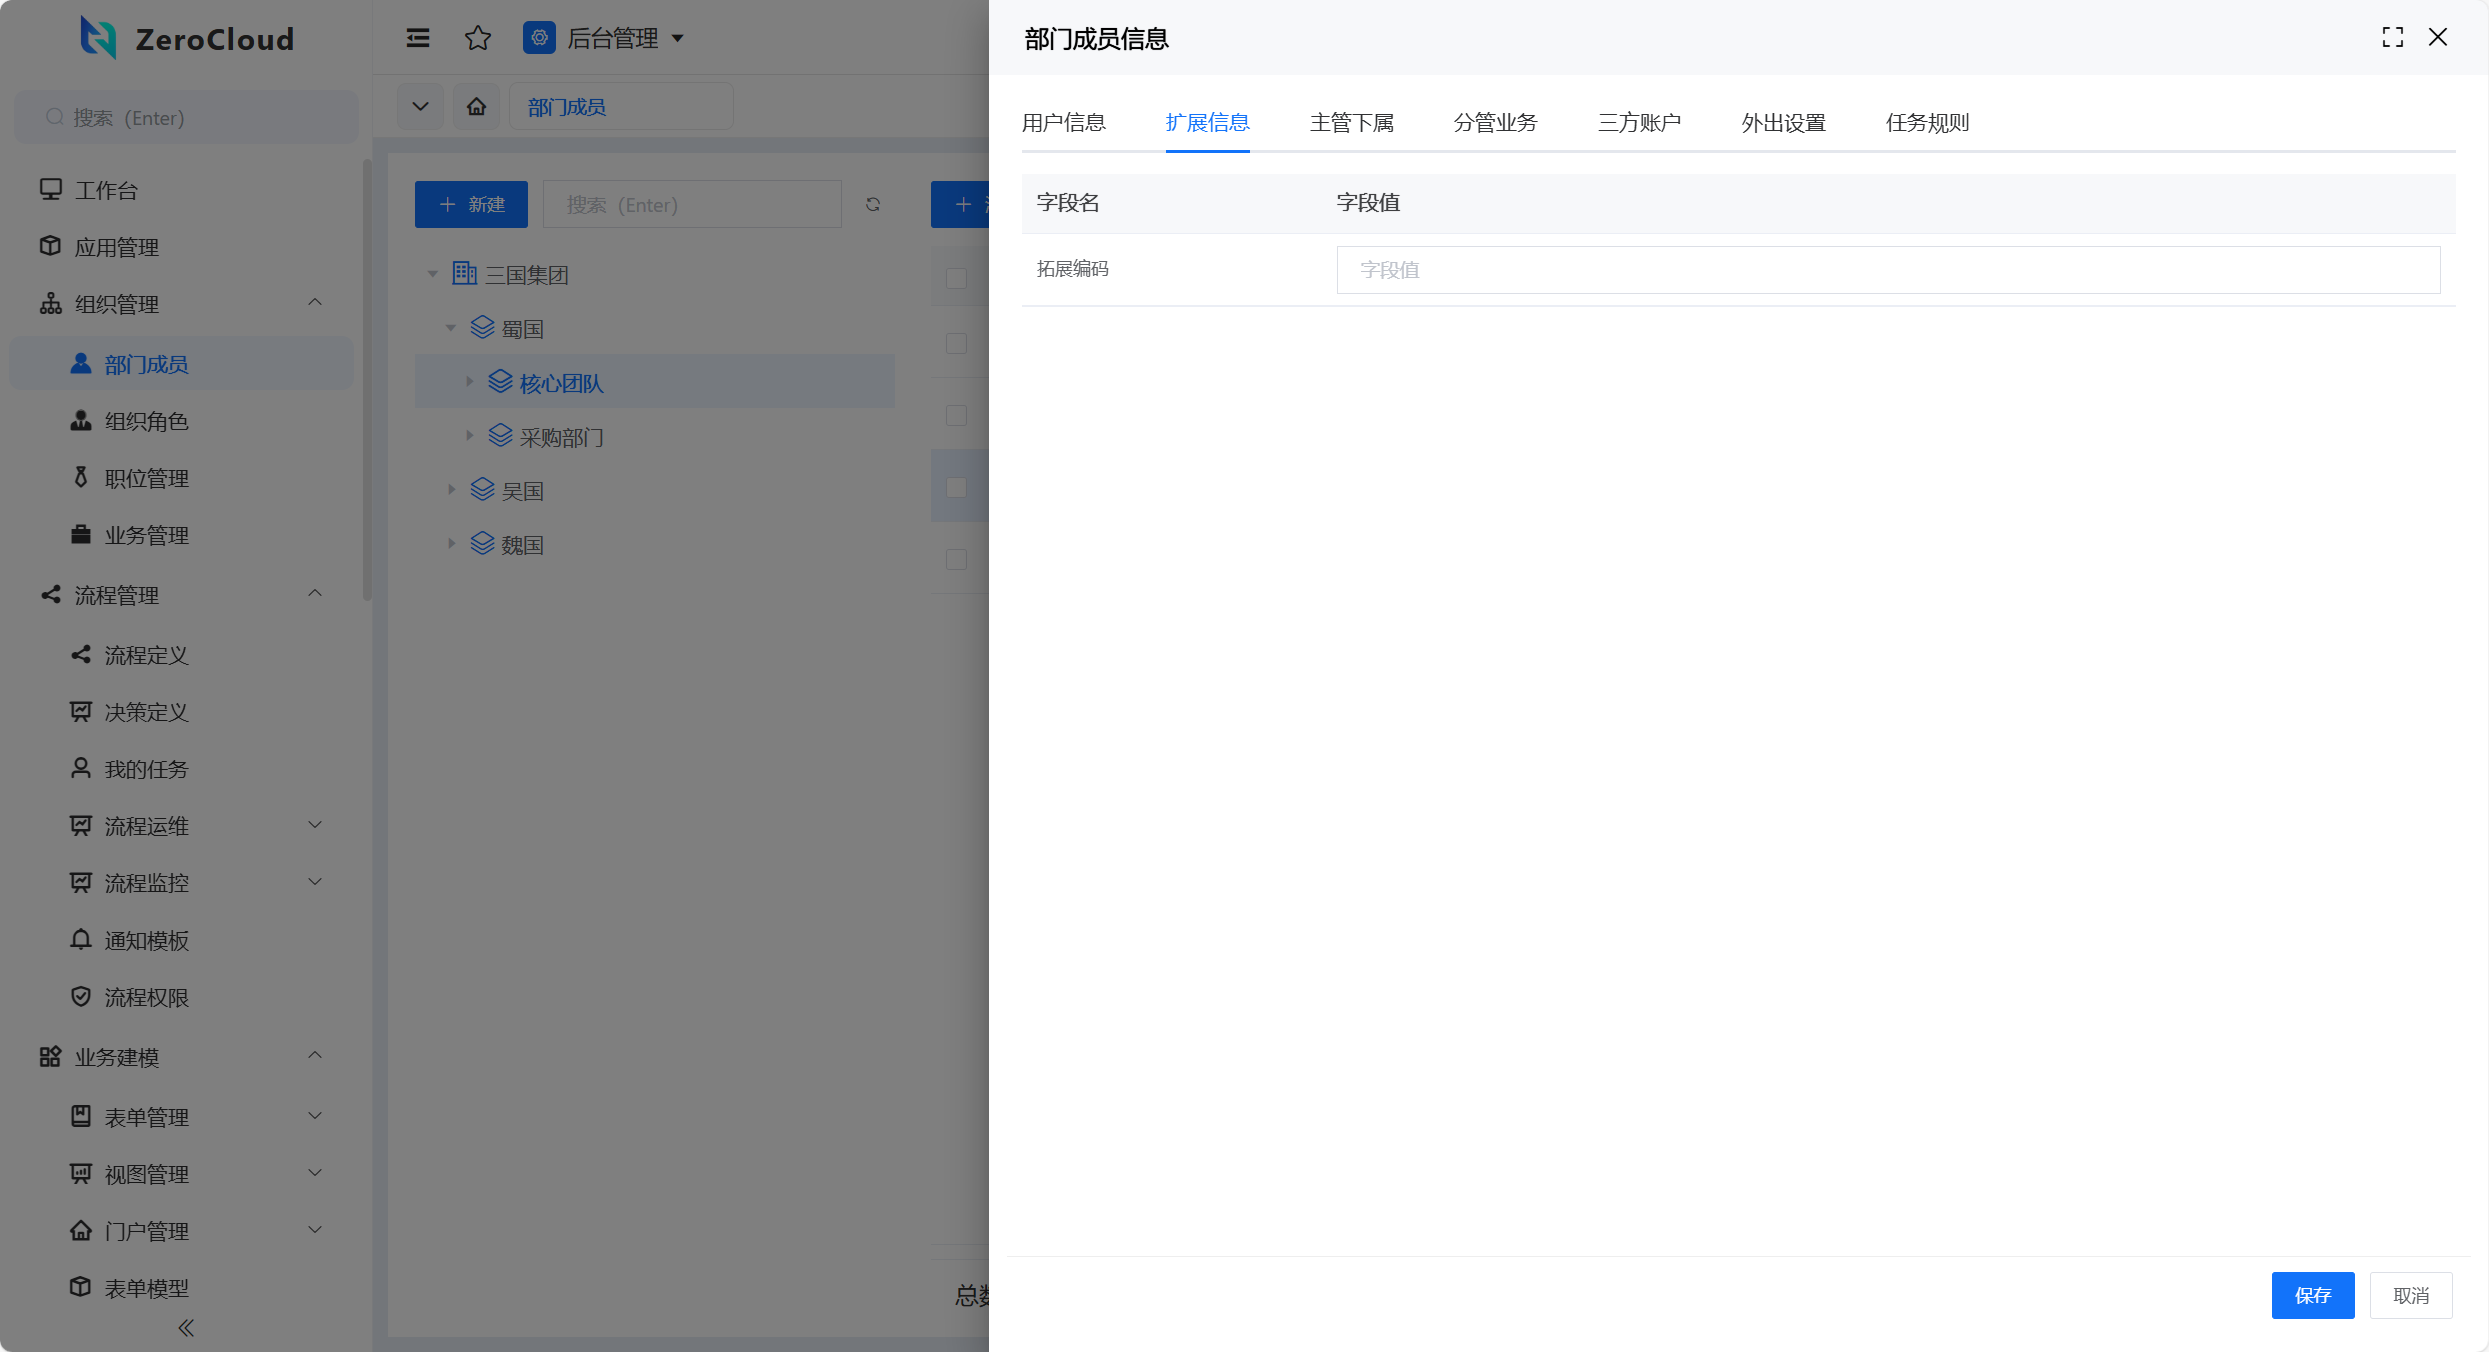Click the refresh icon next to the tree search
Screen dimensions: 2489x1352
[x=873, y=204]
